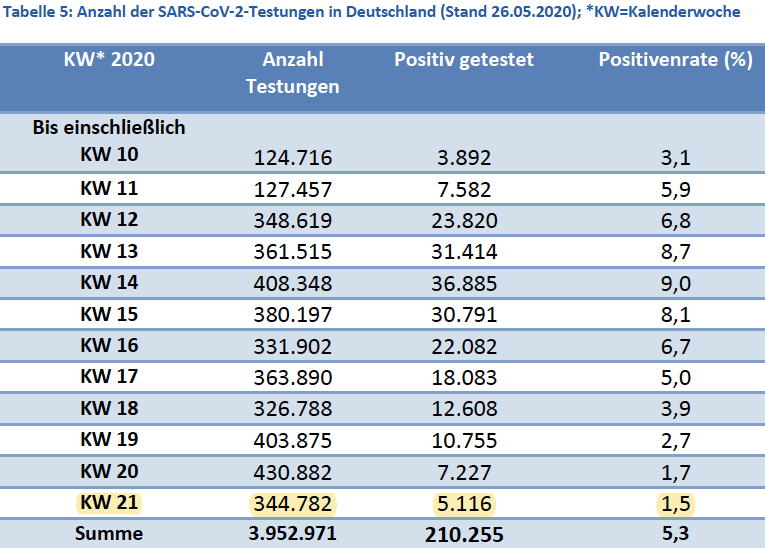Click the 10.755 positive tests cell
This screenshot has height=548, width=765.
(x=464, y=441)
